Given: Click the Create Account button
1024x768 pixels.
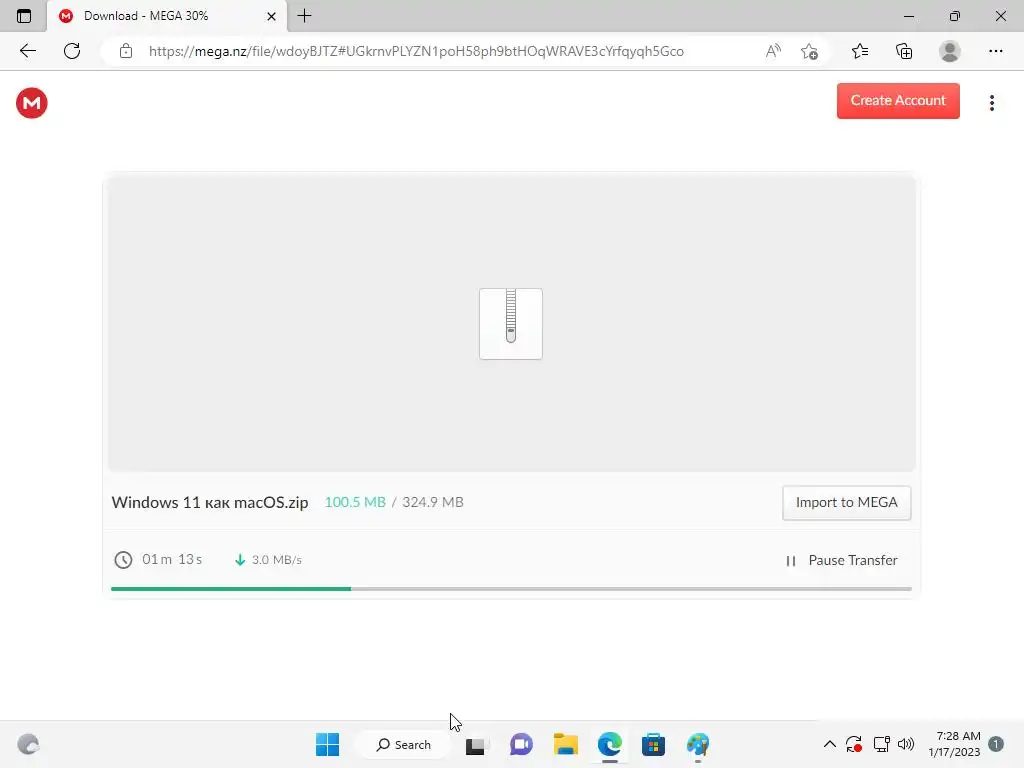Looking at the screenshot, I should click(898, 101).
